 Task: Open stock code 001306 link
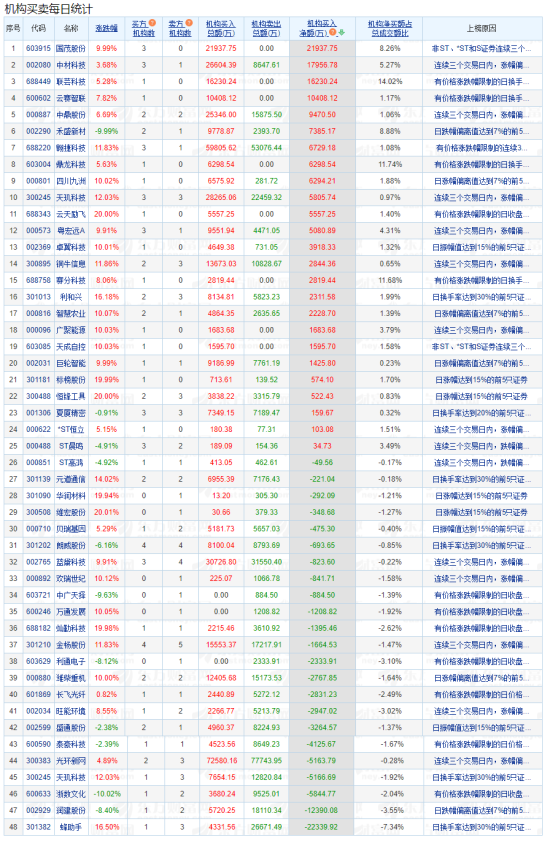[38, 413]
